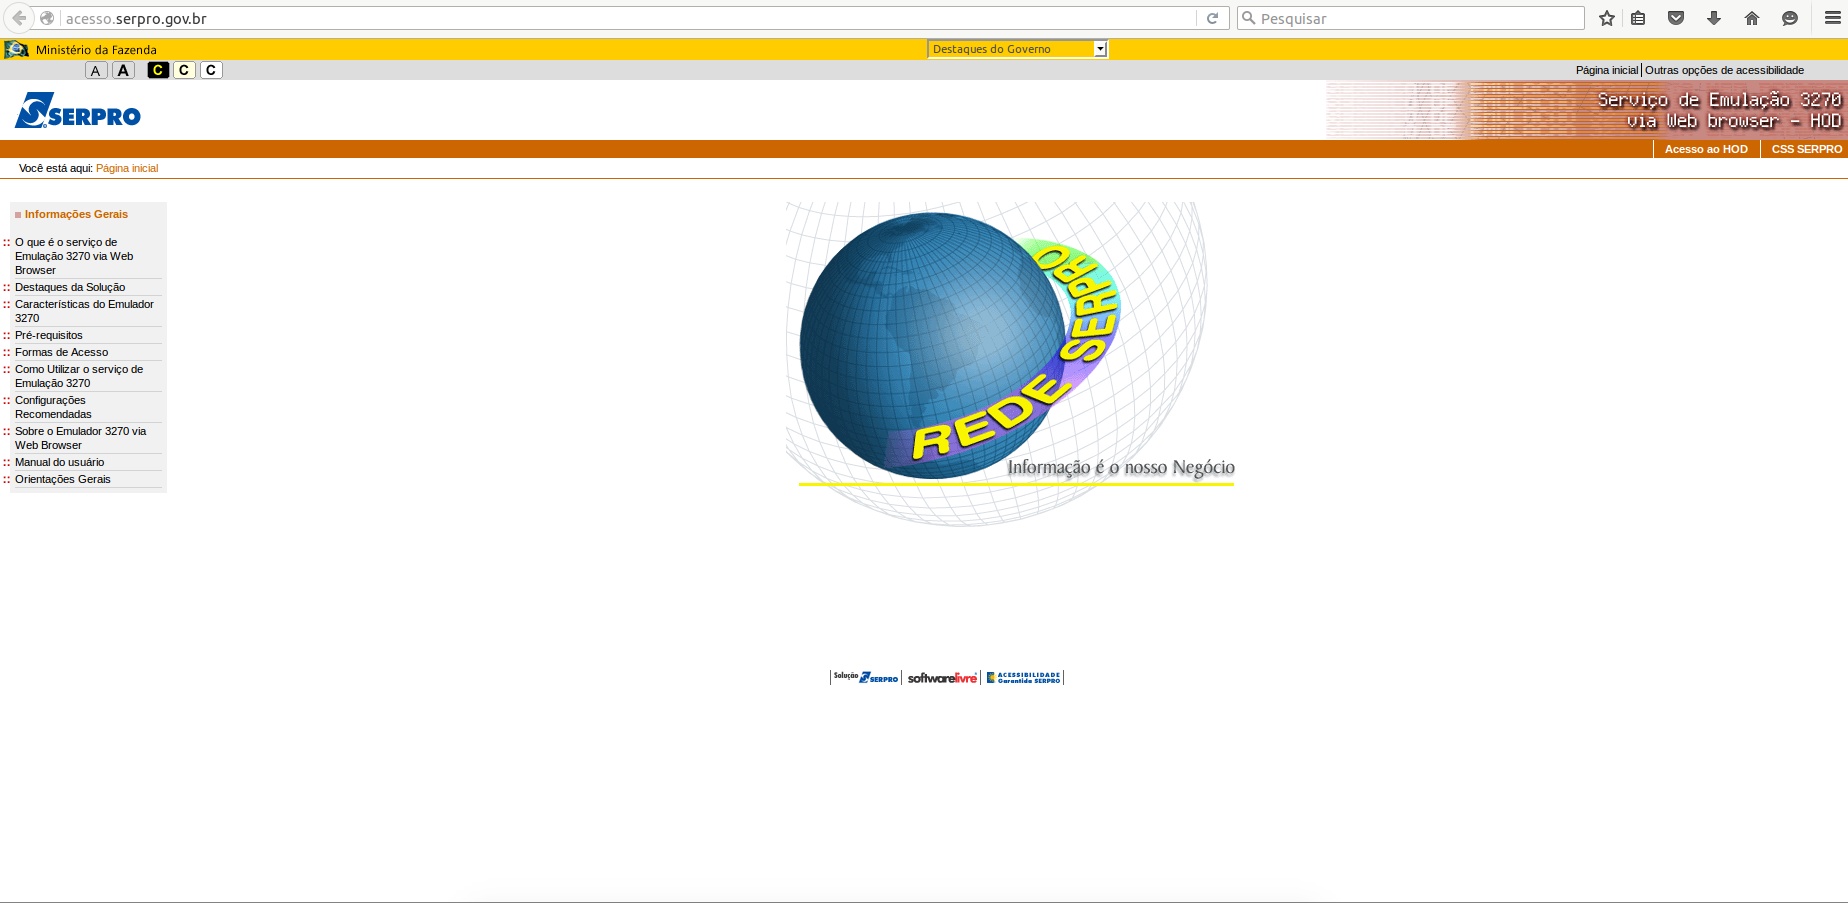
Task: Open the CSS SERPRO tab
Action: point(1806,149)
